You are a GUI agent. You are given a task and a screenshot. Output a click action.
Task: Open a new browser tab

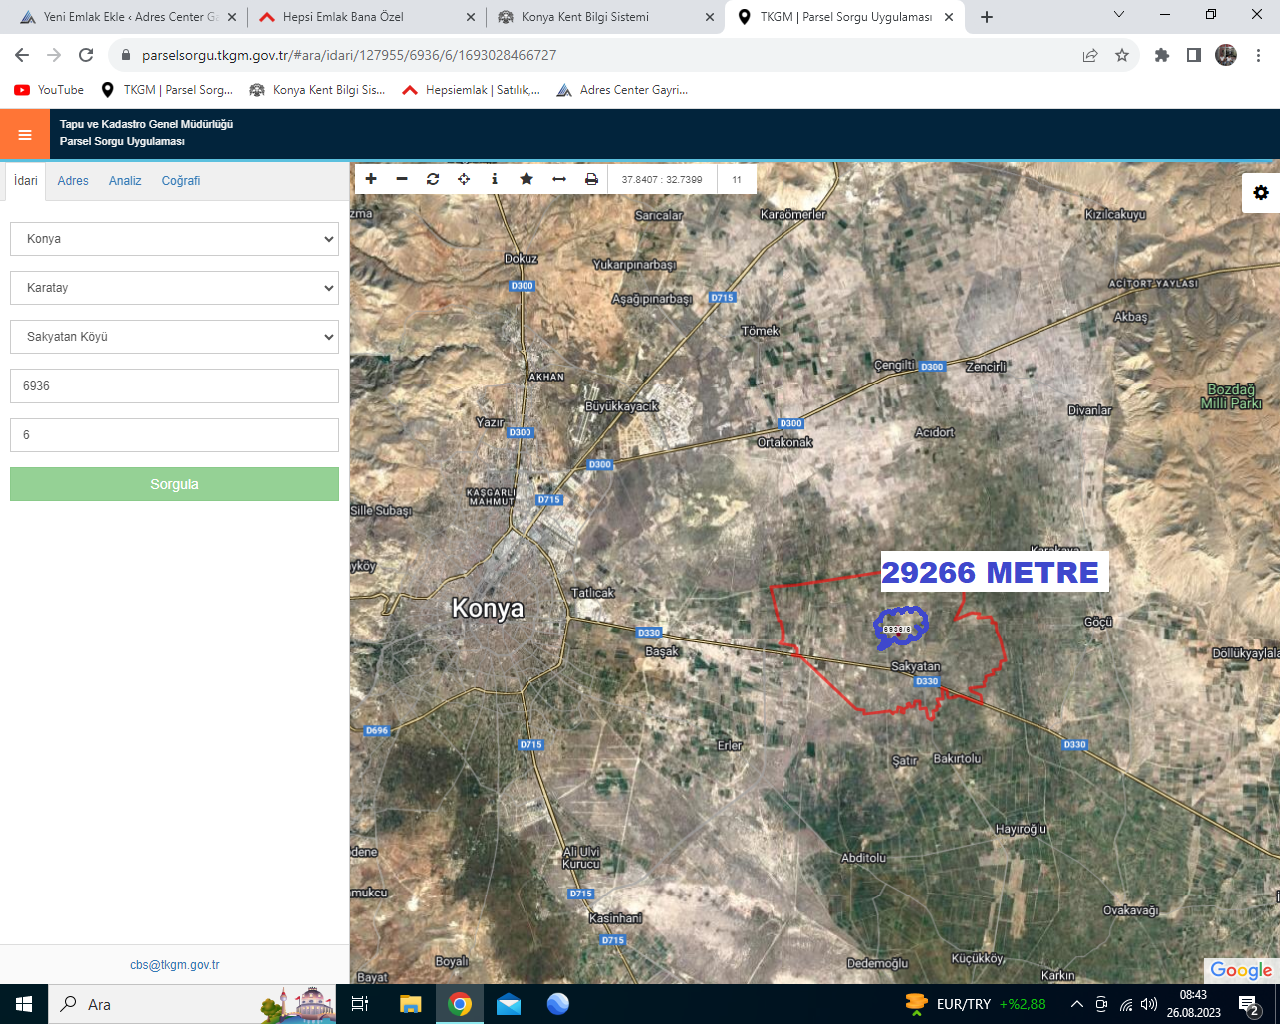pyautogui.click(x=987, y=17)
